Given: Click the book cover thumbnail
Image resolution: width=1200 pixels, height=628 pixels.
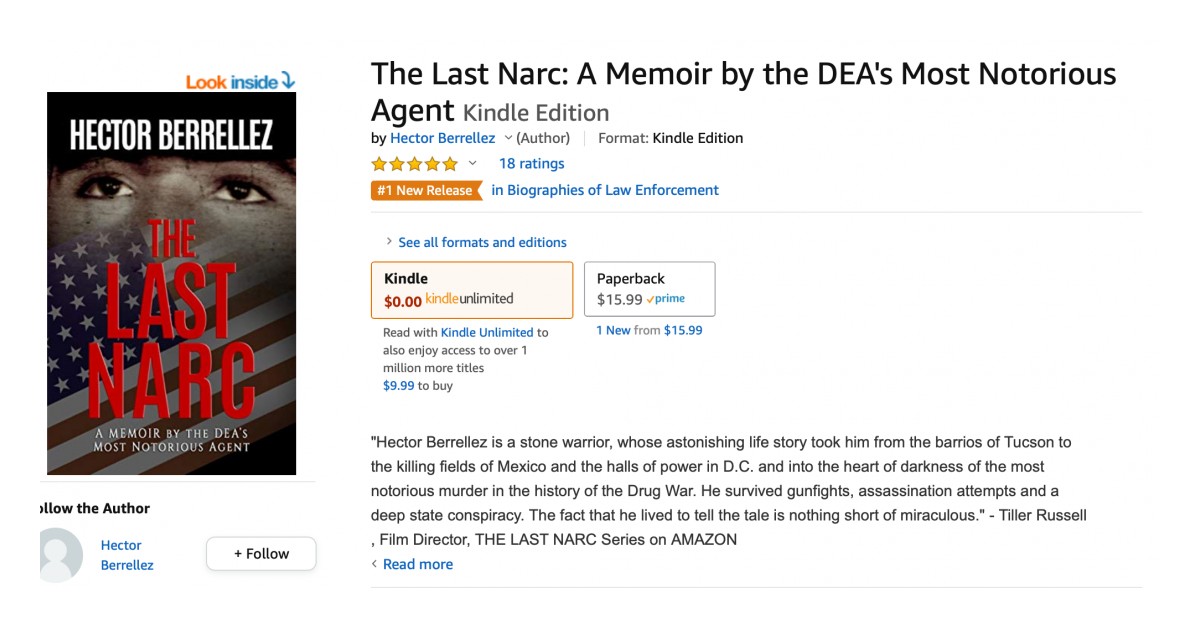Looking at the screenshot, I should coord(170,283).
